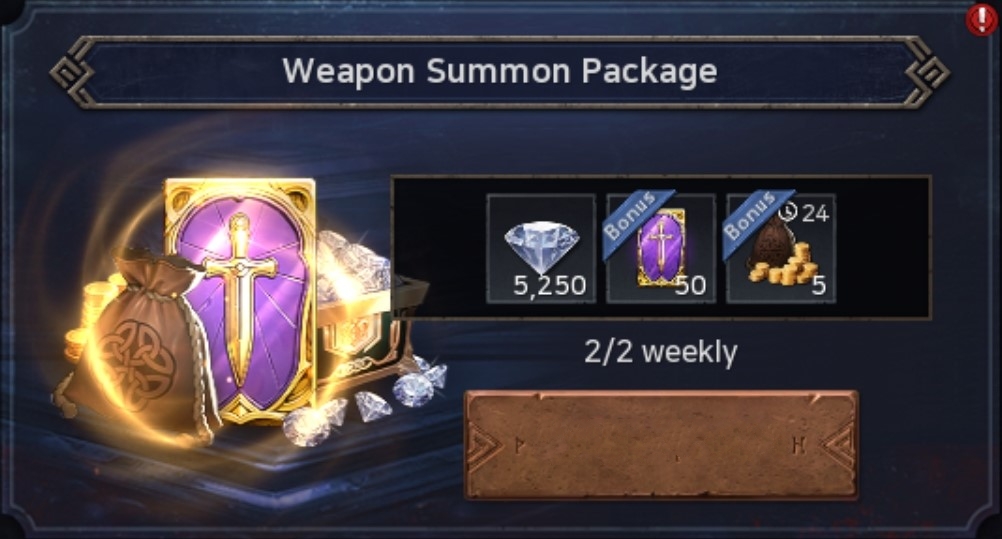Click the right chevron engraving on the copper button
1002x539 pixels.
835,446
